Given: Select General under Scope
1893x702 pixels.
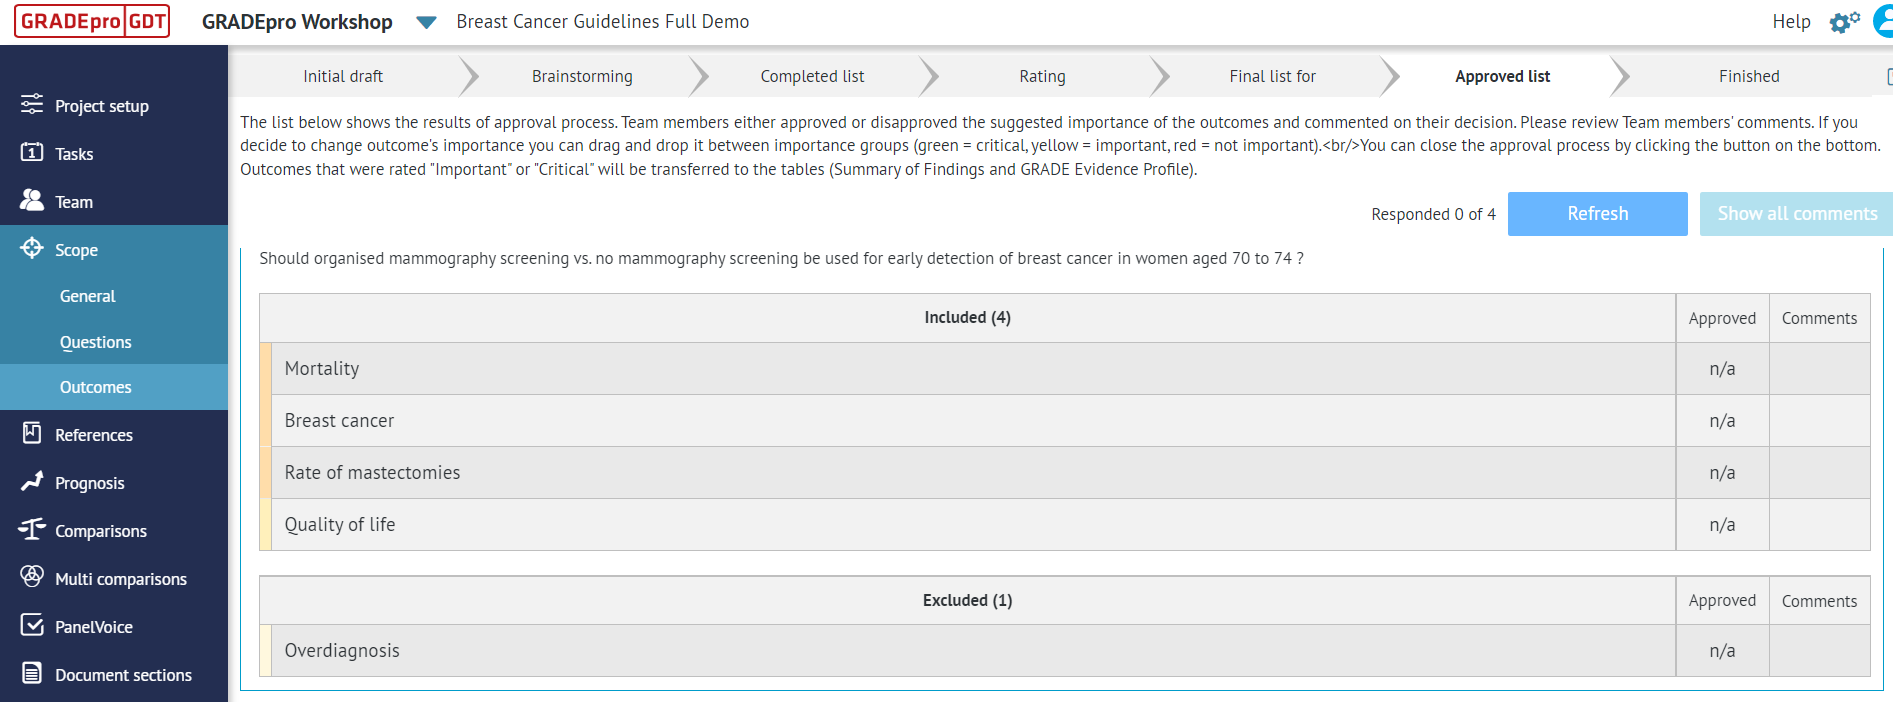Looking at the screenshot, I should [87, 295].
